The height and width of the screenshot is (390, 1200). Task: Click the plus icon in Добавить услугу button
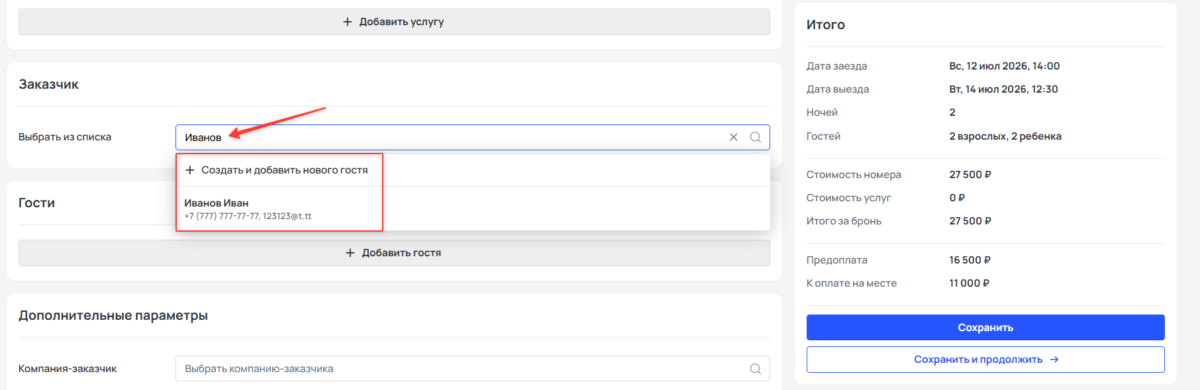348,21
